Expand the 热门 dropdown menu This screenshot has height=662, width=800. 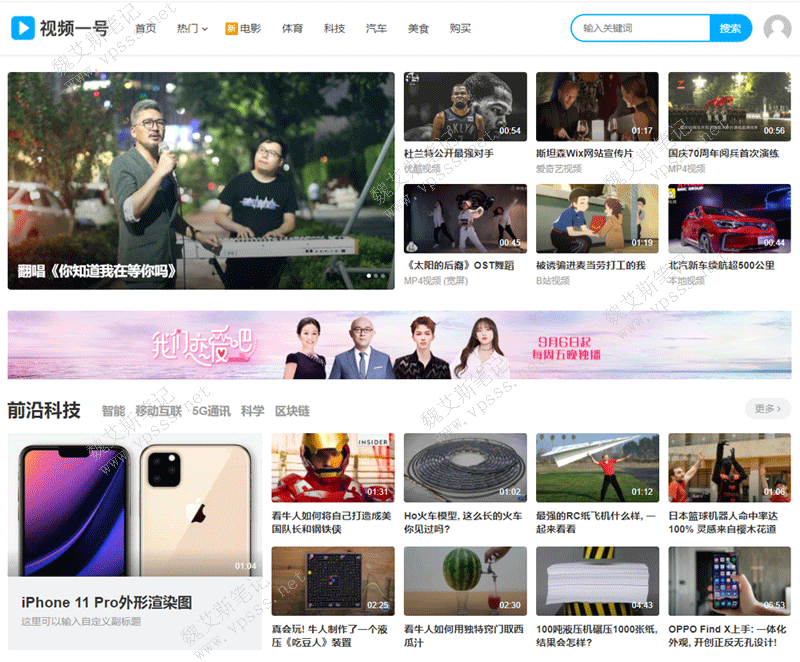pos(192,29)
